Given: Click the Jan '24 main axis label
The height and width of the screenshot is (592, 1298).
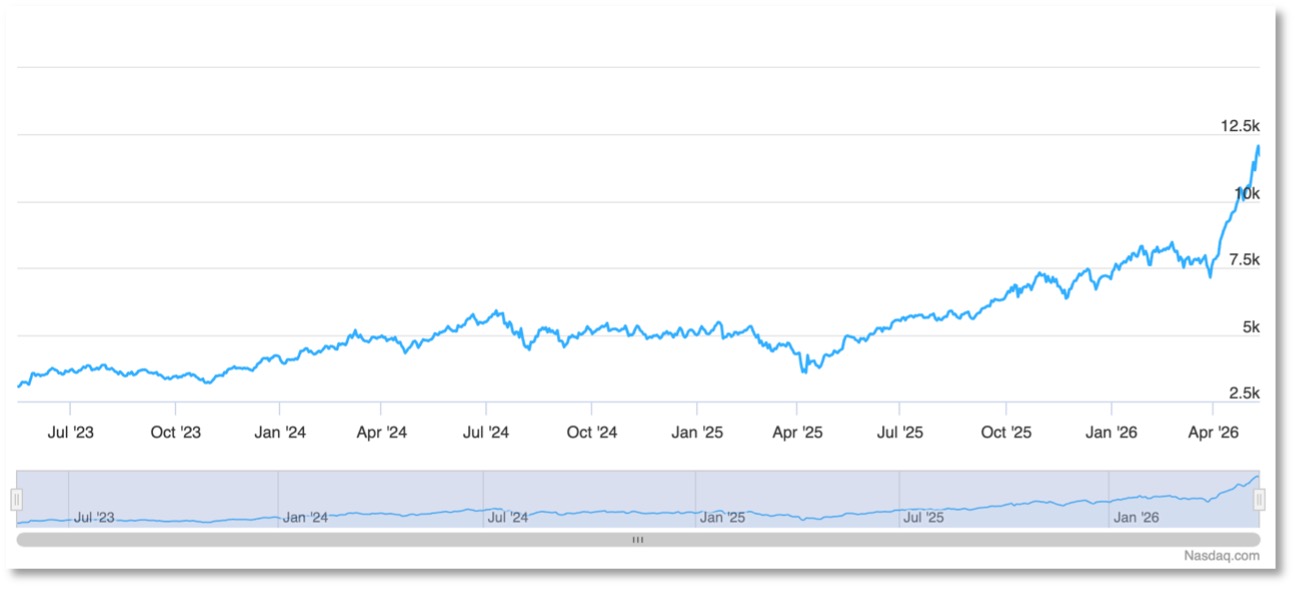Looking at the screenshot, I should coord(281,432).
